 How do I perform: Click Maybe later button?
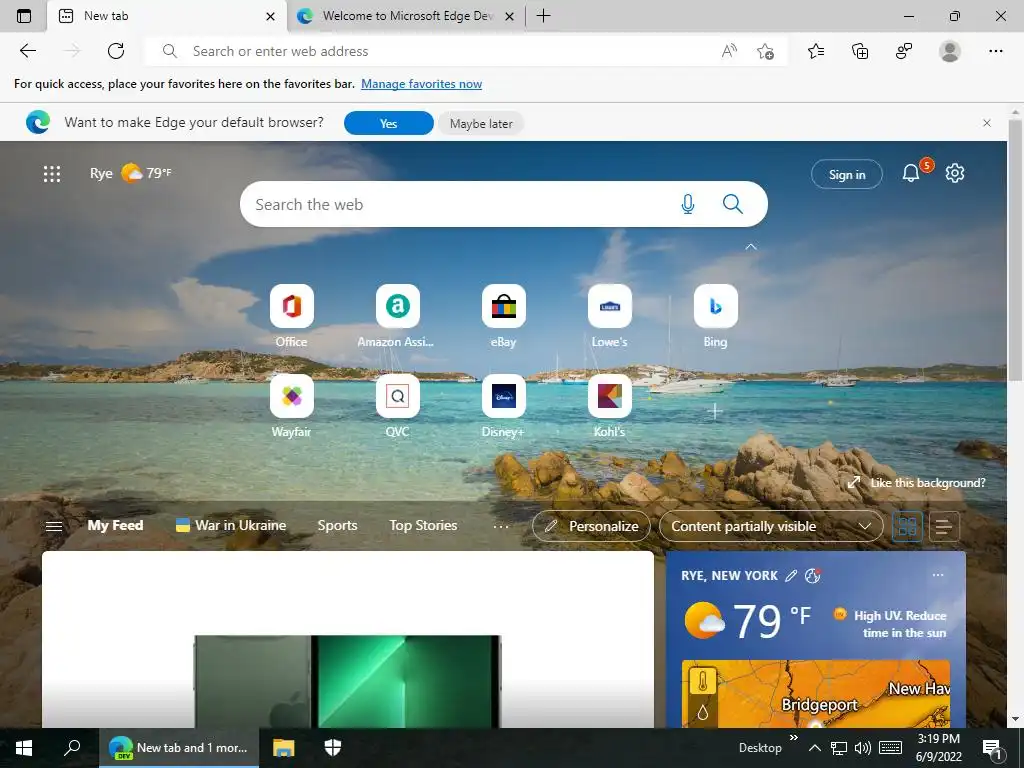tap(481, 123)
